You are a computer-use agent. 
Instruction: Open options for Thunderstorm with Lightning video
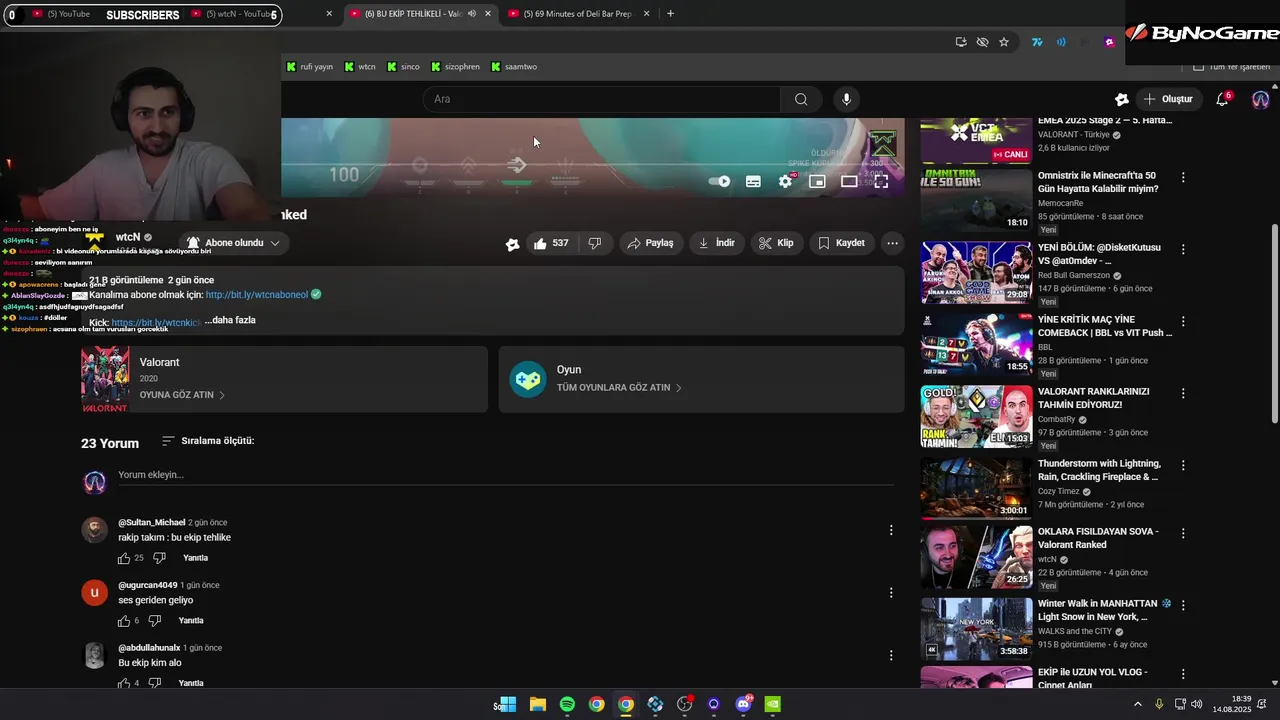[x=1183, y=465]
